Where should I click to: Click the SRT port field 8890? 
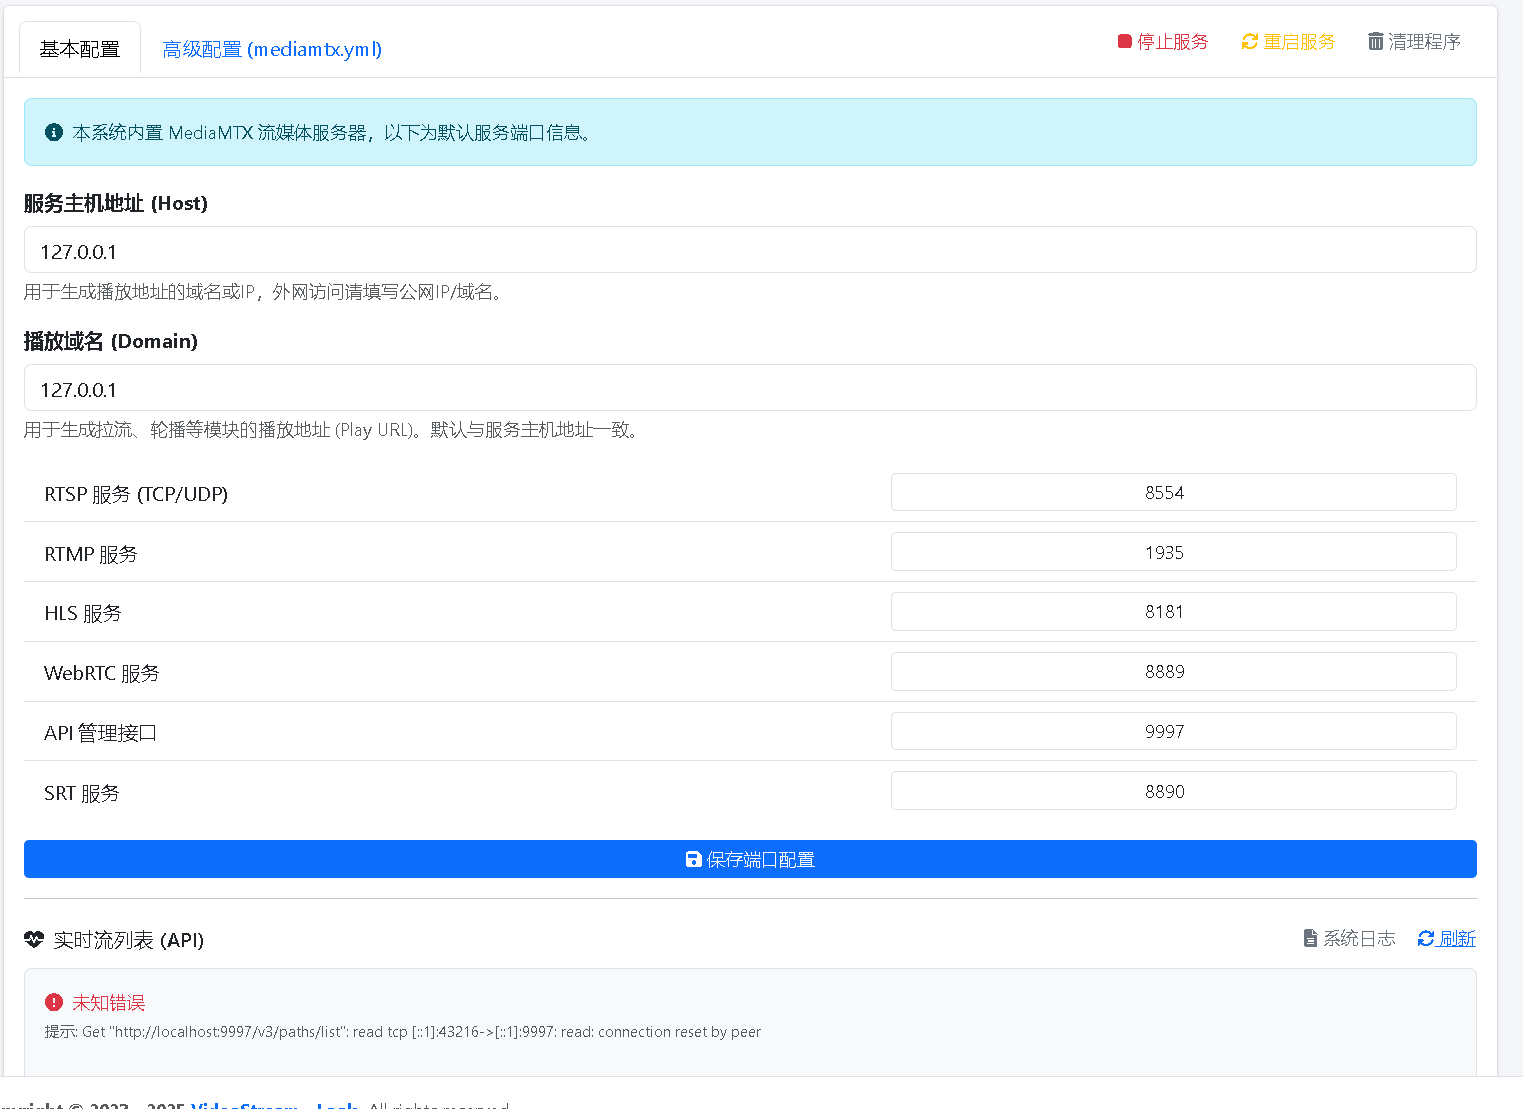(x=1173, y=791)
